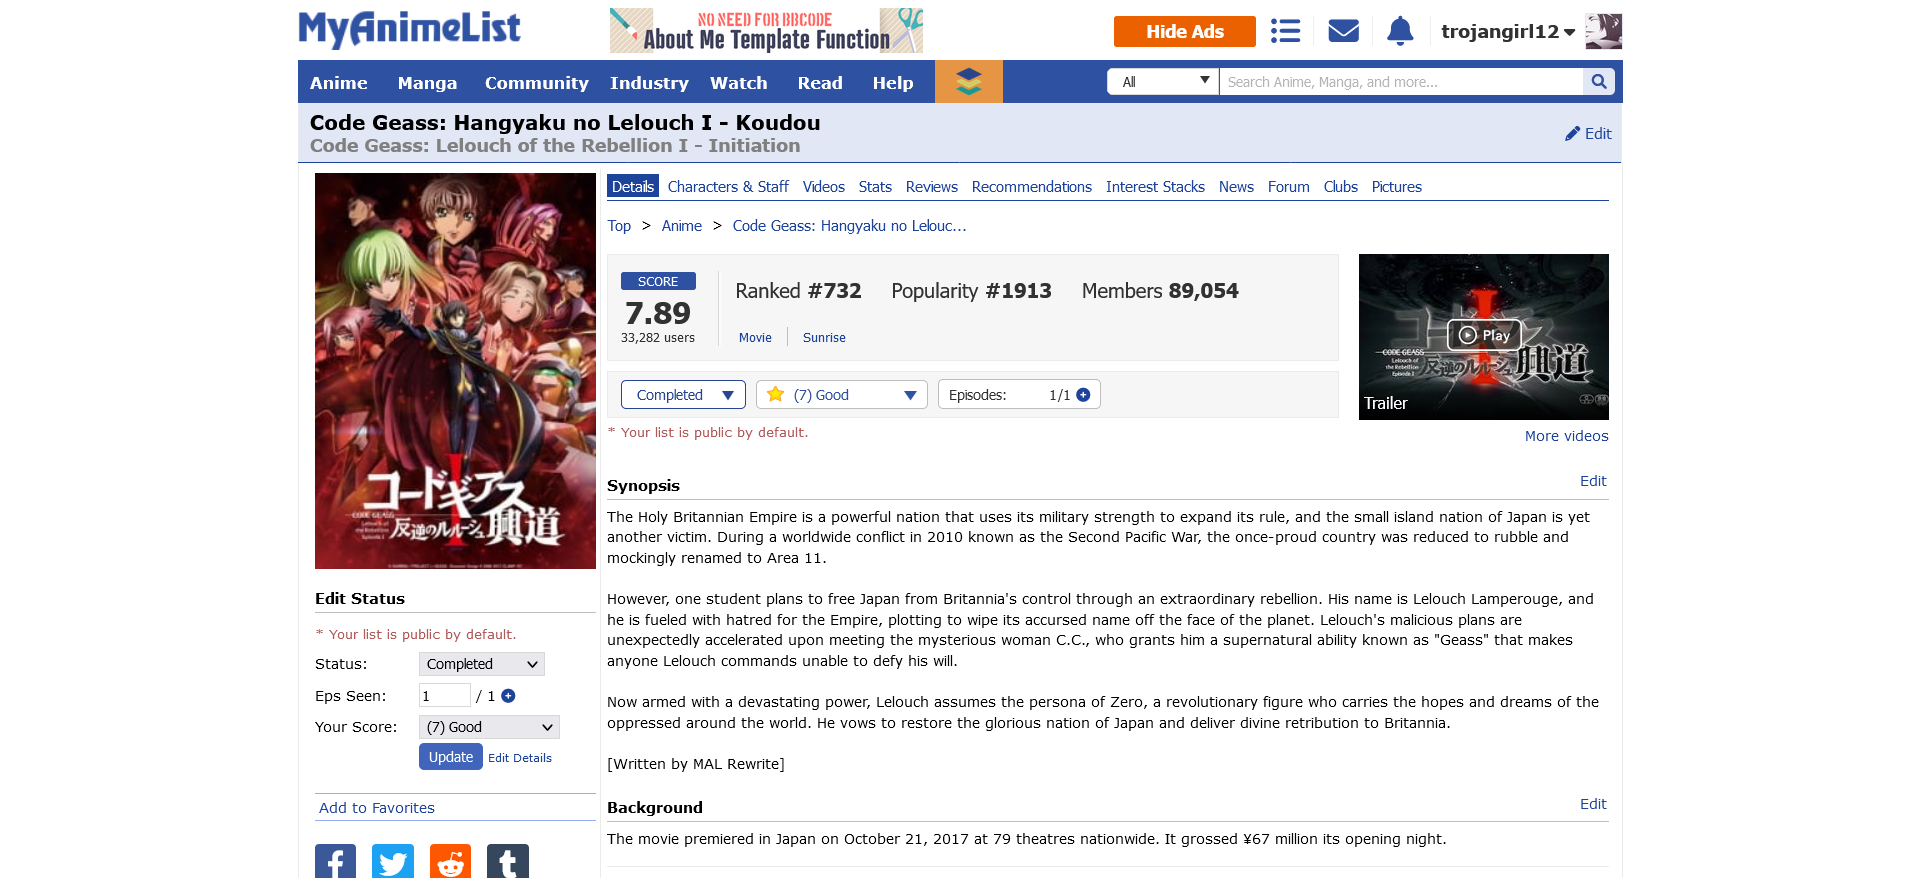Open the Reviews tab
This screenshot has height=878, width=1920.
[931, 187]
